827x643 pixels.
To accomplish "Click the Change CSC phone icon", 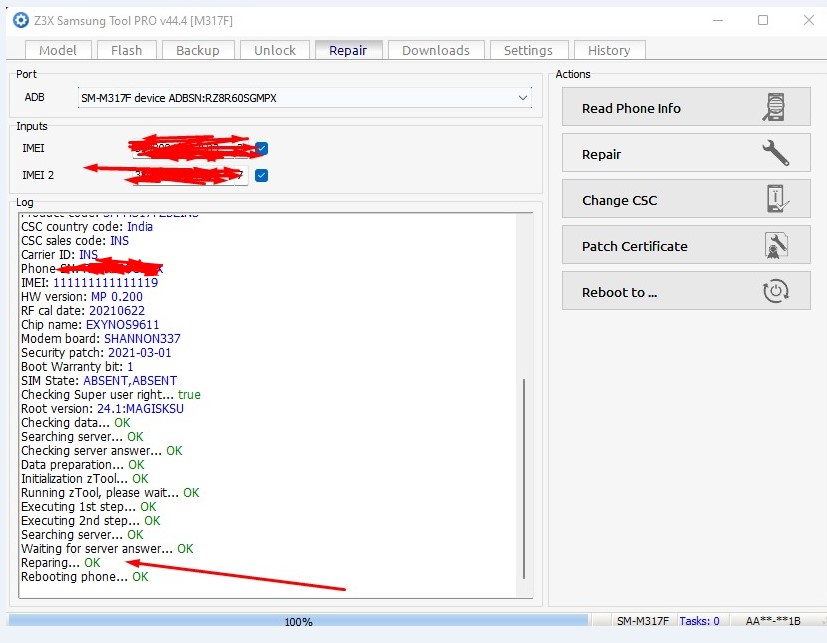I will [776, 199].
